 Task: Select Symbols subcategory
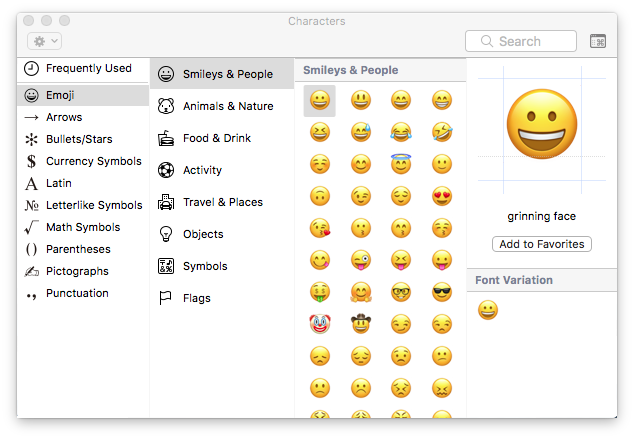pyautogui.click(x=222, y=266)
